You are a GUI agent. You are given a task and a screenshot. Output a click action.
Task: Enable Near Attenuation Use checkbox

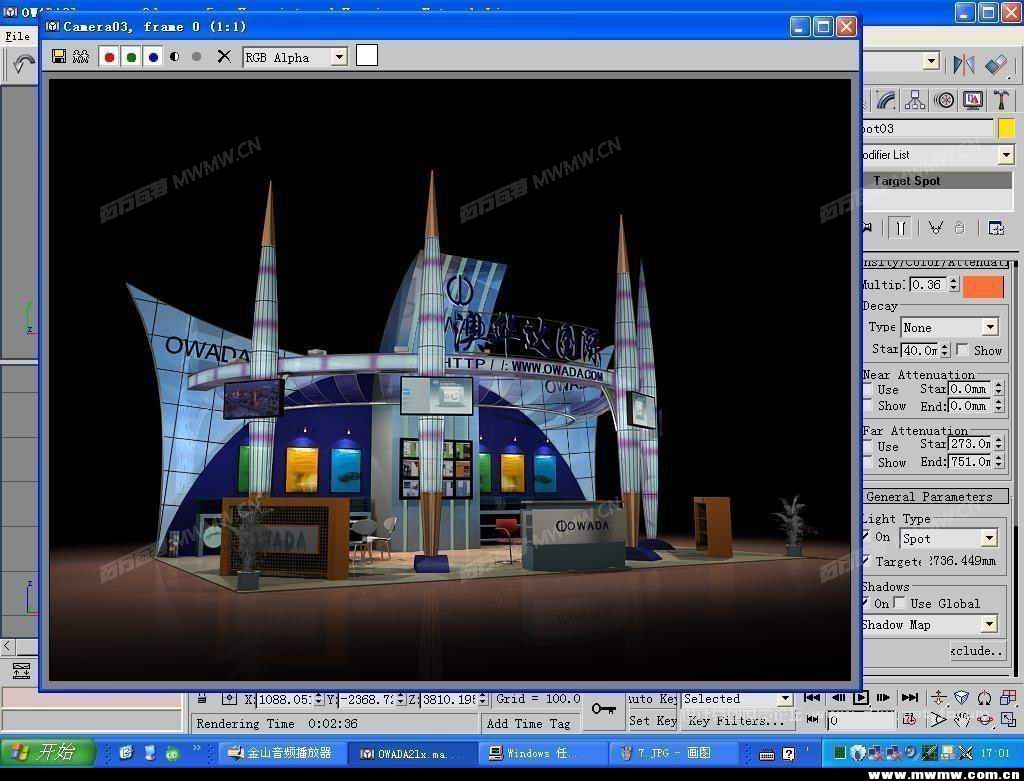coord(867,390)
